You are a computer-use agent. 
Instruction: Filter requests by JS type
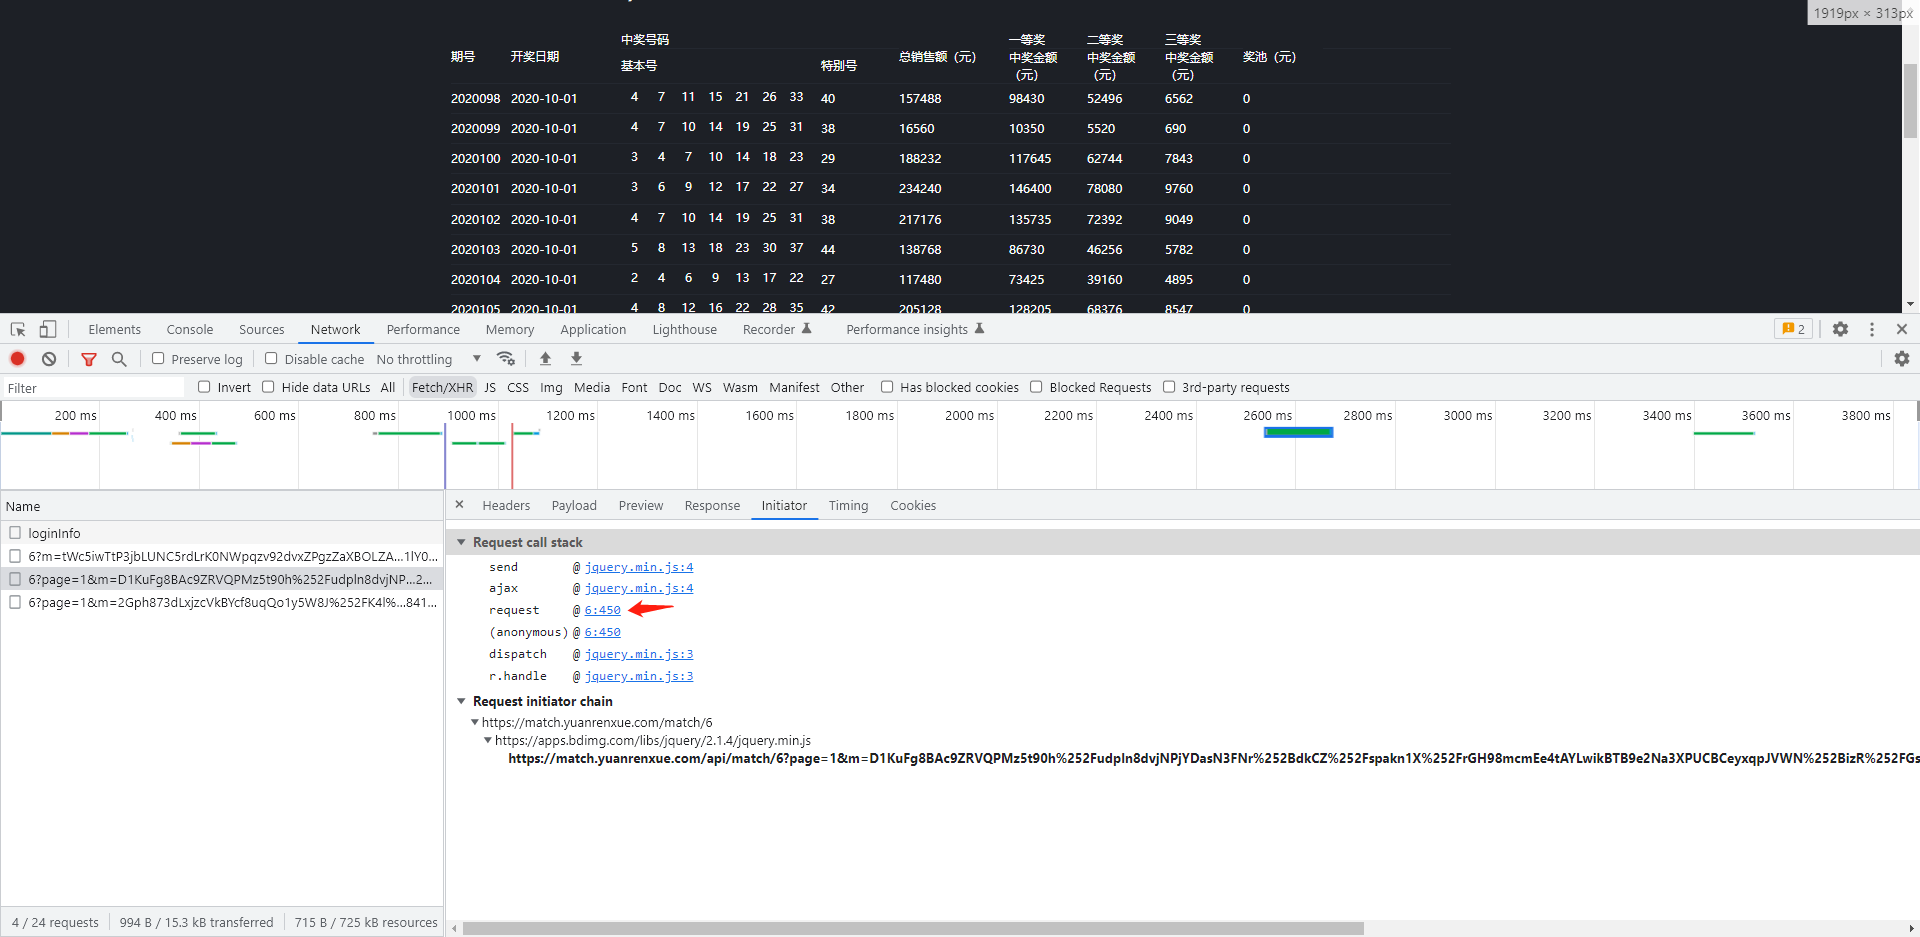pos(490,387)
